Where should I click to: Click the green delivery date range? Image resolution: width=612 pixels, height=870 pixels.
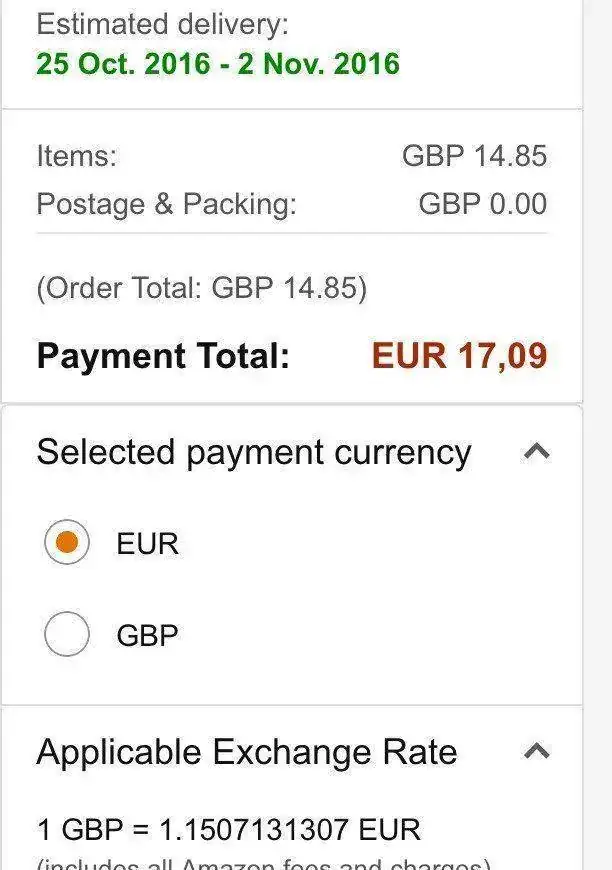217,64
